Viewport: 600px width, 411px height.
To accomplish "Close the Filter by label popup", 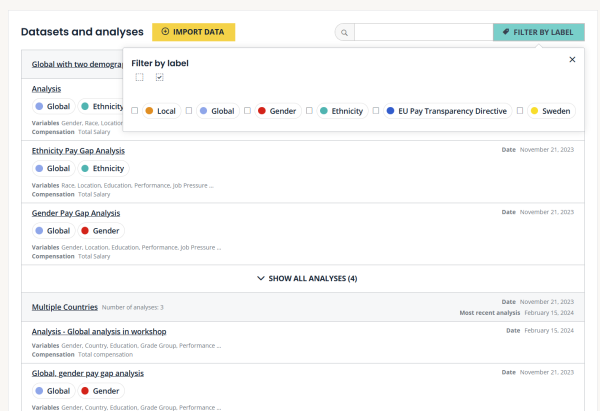I will tap(572, 60).
